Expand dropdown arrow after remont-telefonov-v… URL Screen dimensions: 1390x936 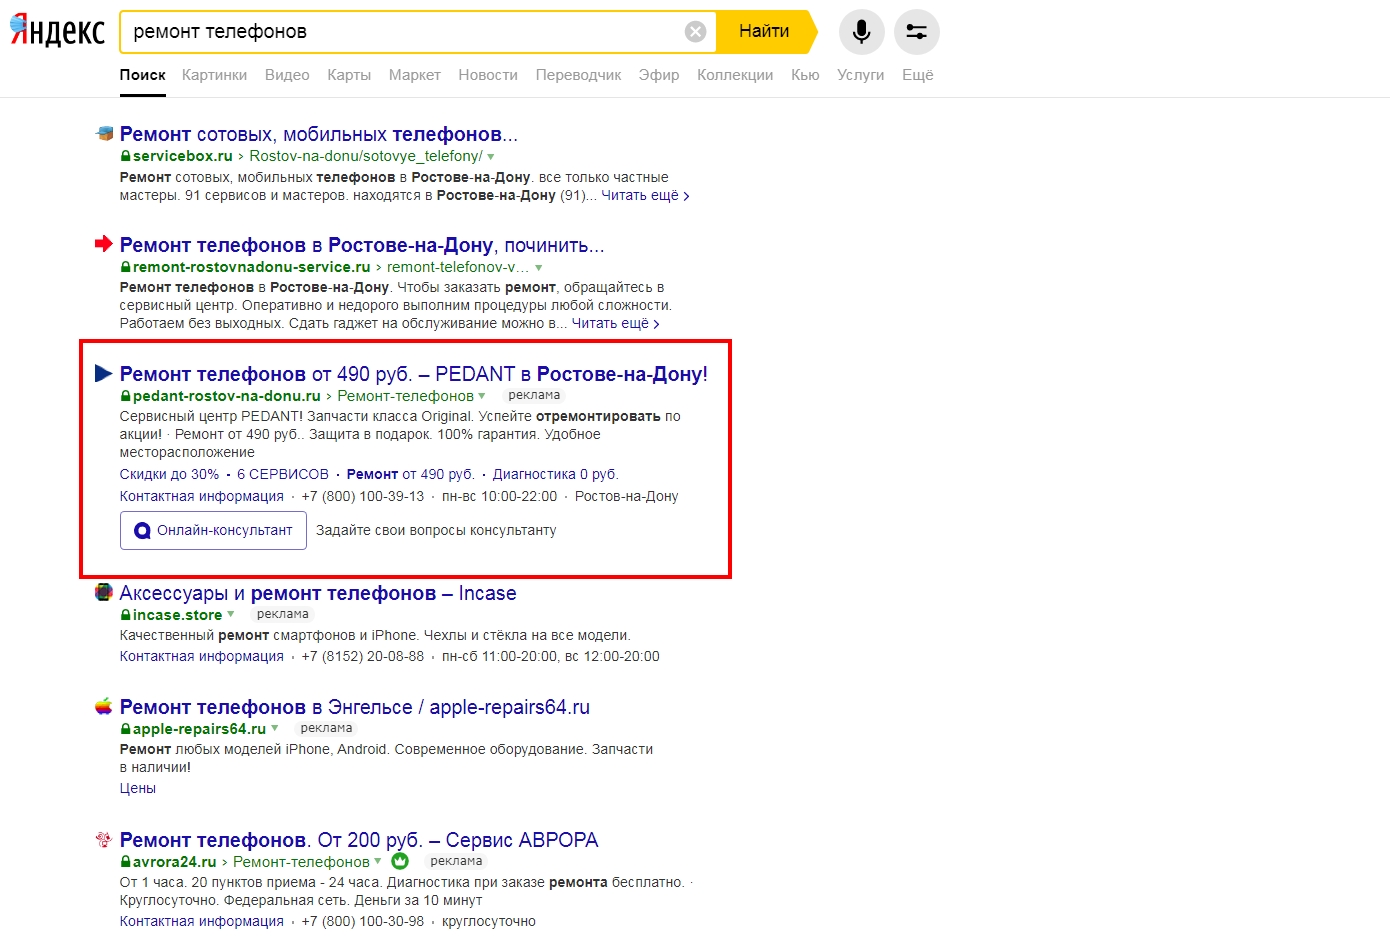(539, 268)
